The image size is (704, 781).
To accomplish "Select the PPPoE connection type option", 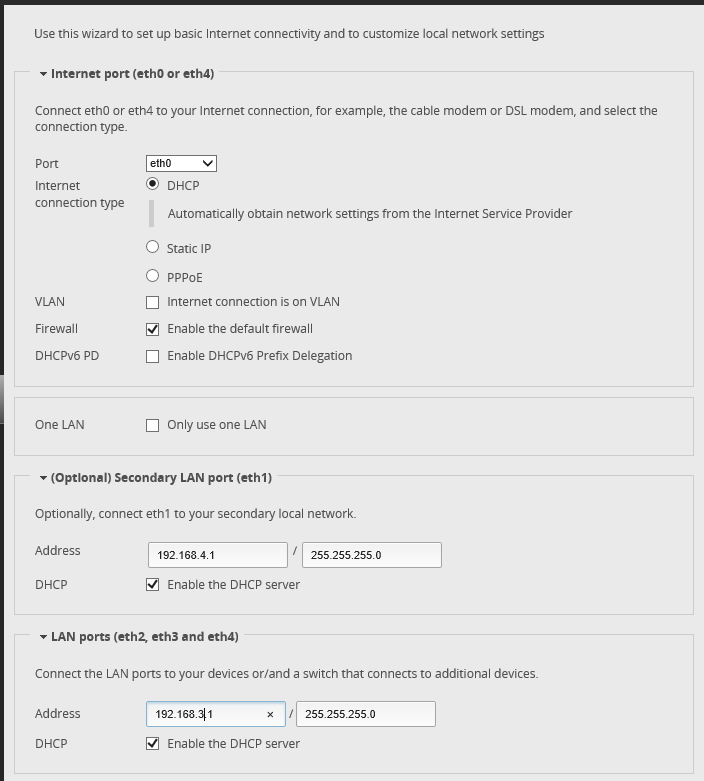I will [x=153, y=276].
